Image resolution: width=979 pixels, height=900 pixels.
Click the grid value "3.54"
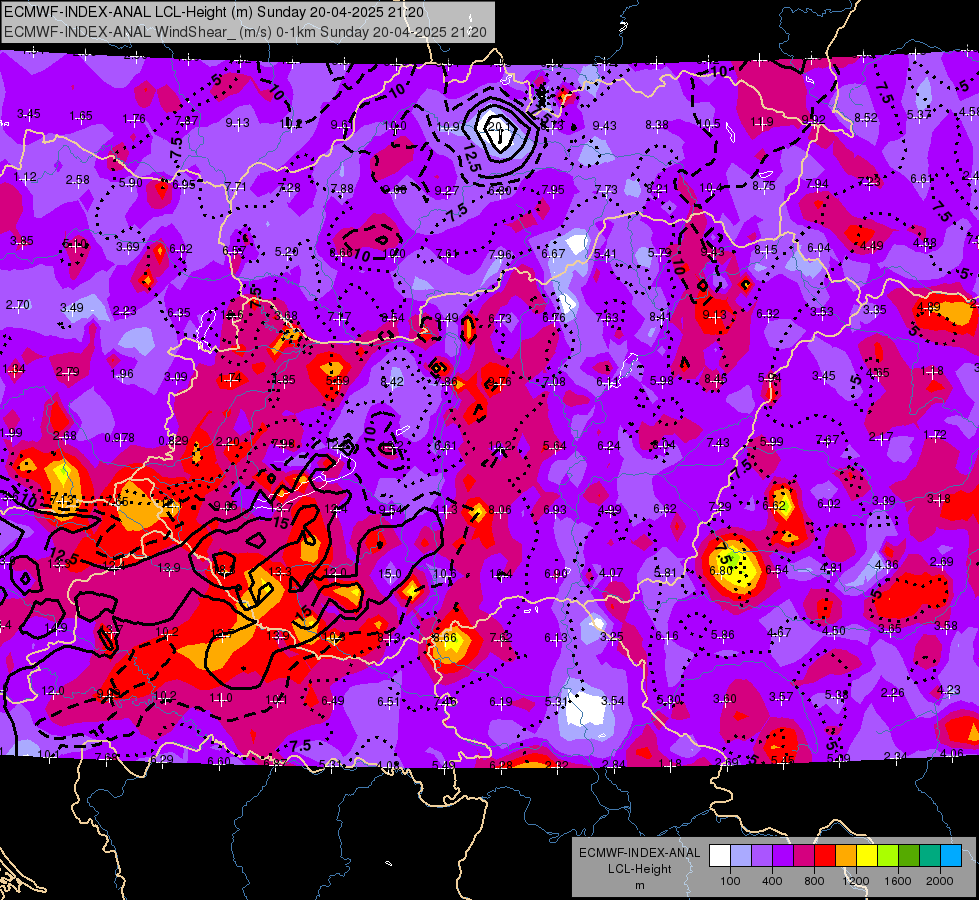pos(612,701)
